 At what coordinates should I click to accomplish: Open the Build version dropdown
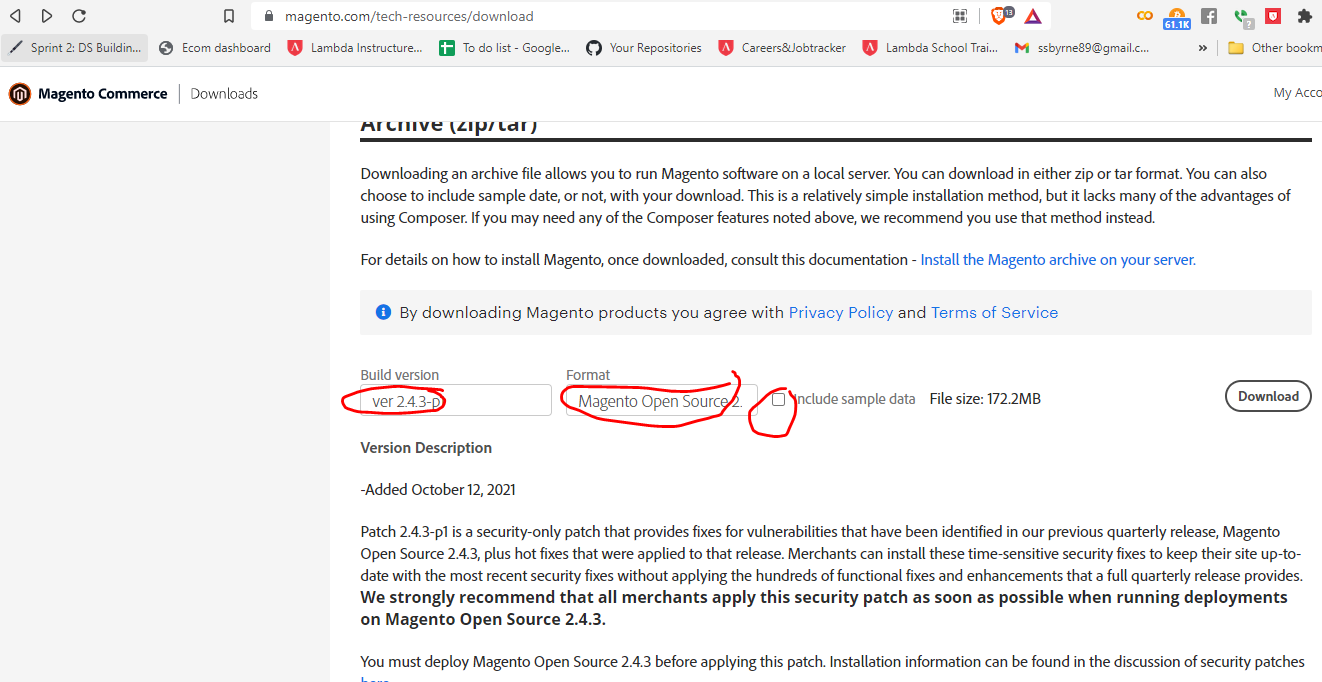pos(456,400)
